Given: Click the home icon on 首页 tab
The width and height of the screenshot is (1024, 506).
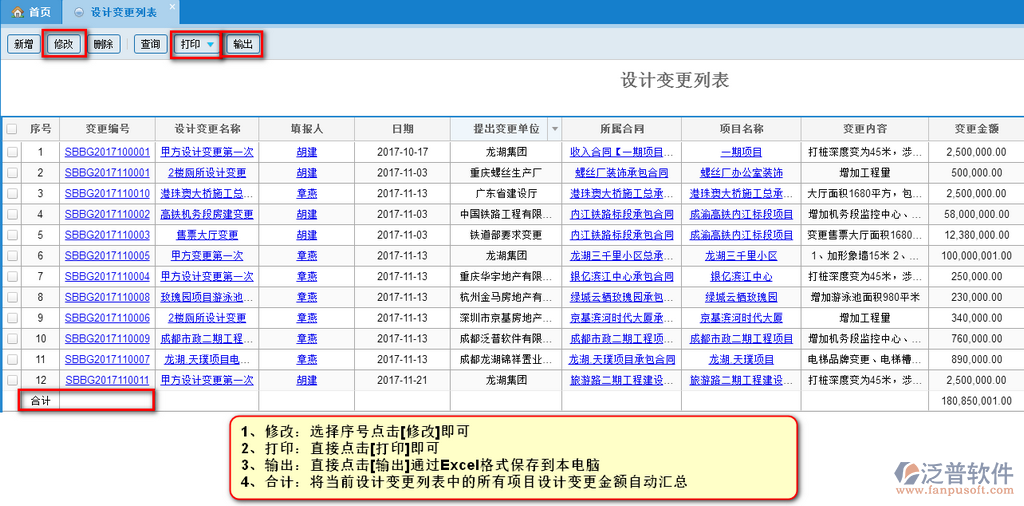Looking at the screenshot, I should pyautogui.click(x=17, y=12).
